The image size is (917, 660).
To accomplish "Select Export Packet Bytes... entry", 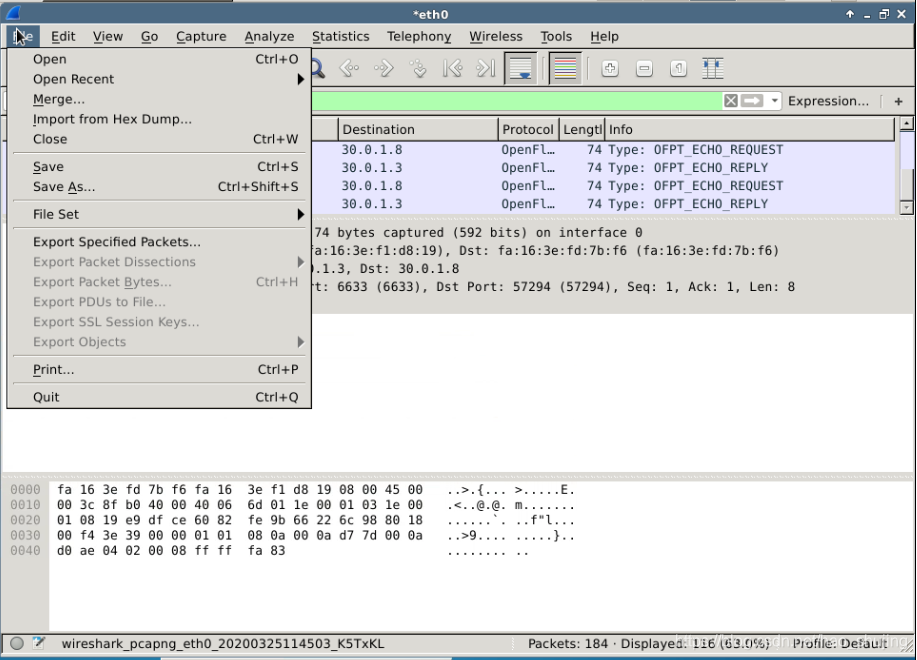I will coord(159,281).
